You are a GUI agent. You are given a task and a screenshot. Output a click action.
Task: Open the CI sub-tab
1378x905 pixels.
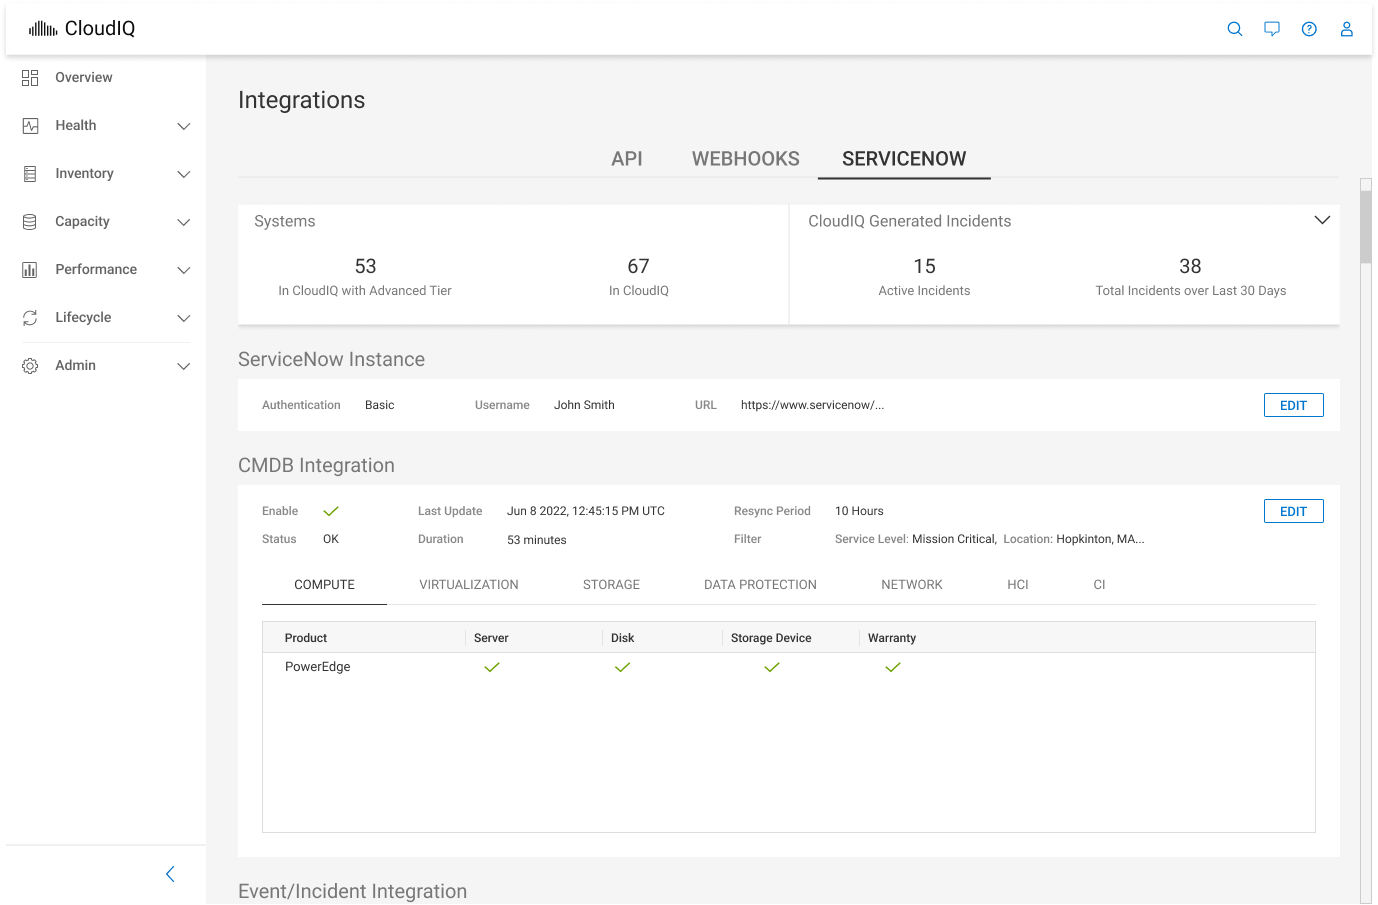coord(1099,585)
